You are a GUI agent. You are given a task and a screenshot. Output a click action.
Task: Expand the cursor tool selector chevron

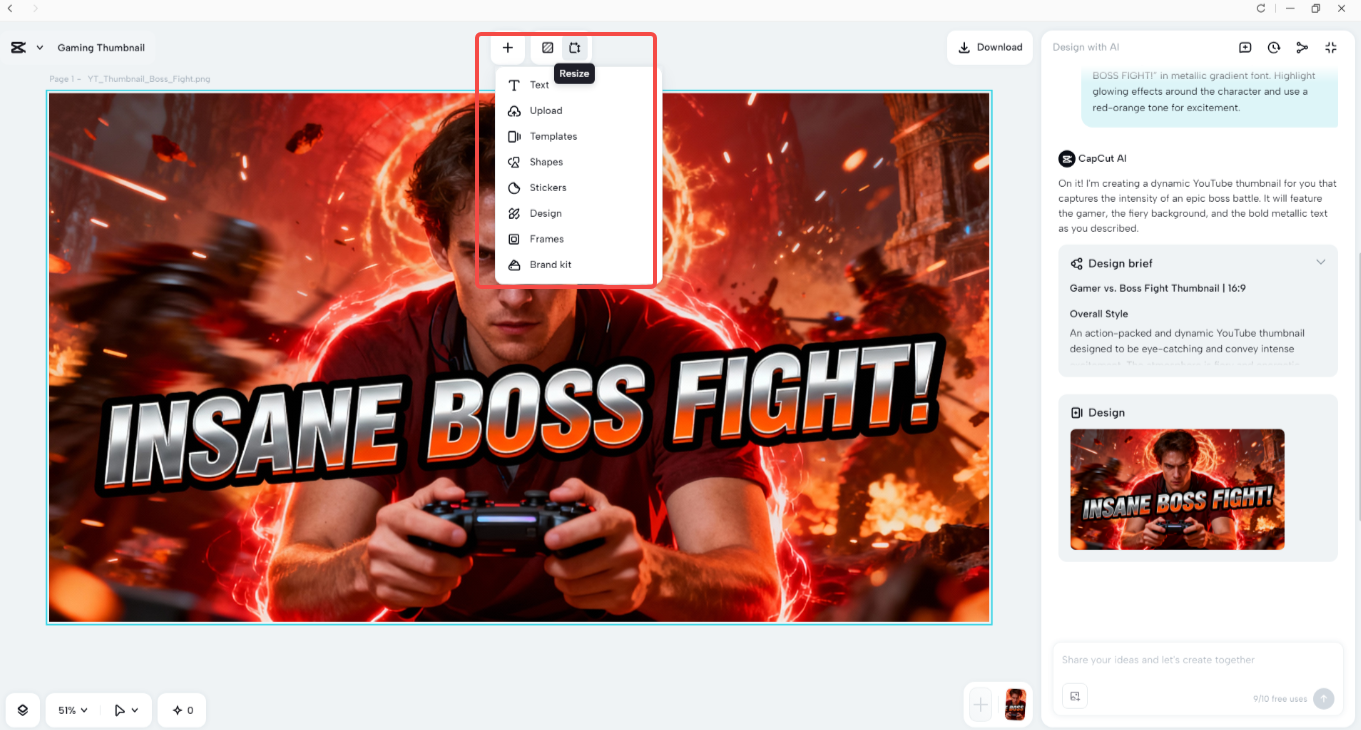tap(135, 710)
